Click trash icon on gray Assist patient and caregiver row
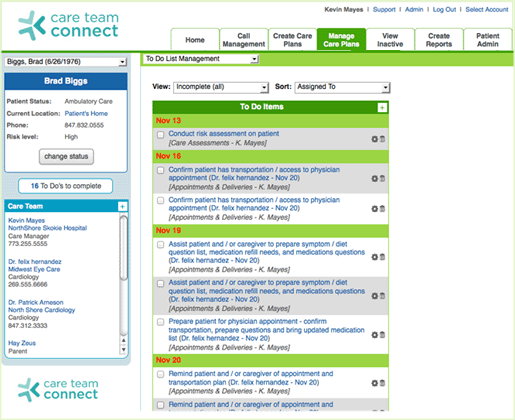Viewport: 515px width, 420px height. (382, 296)
